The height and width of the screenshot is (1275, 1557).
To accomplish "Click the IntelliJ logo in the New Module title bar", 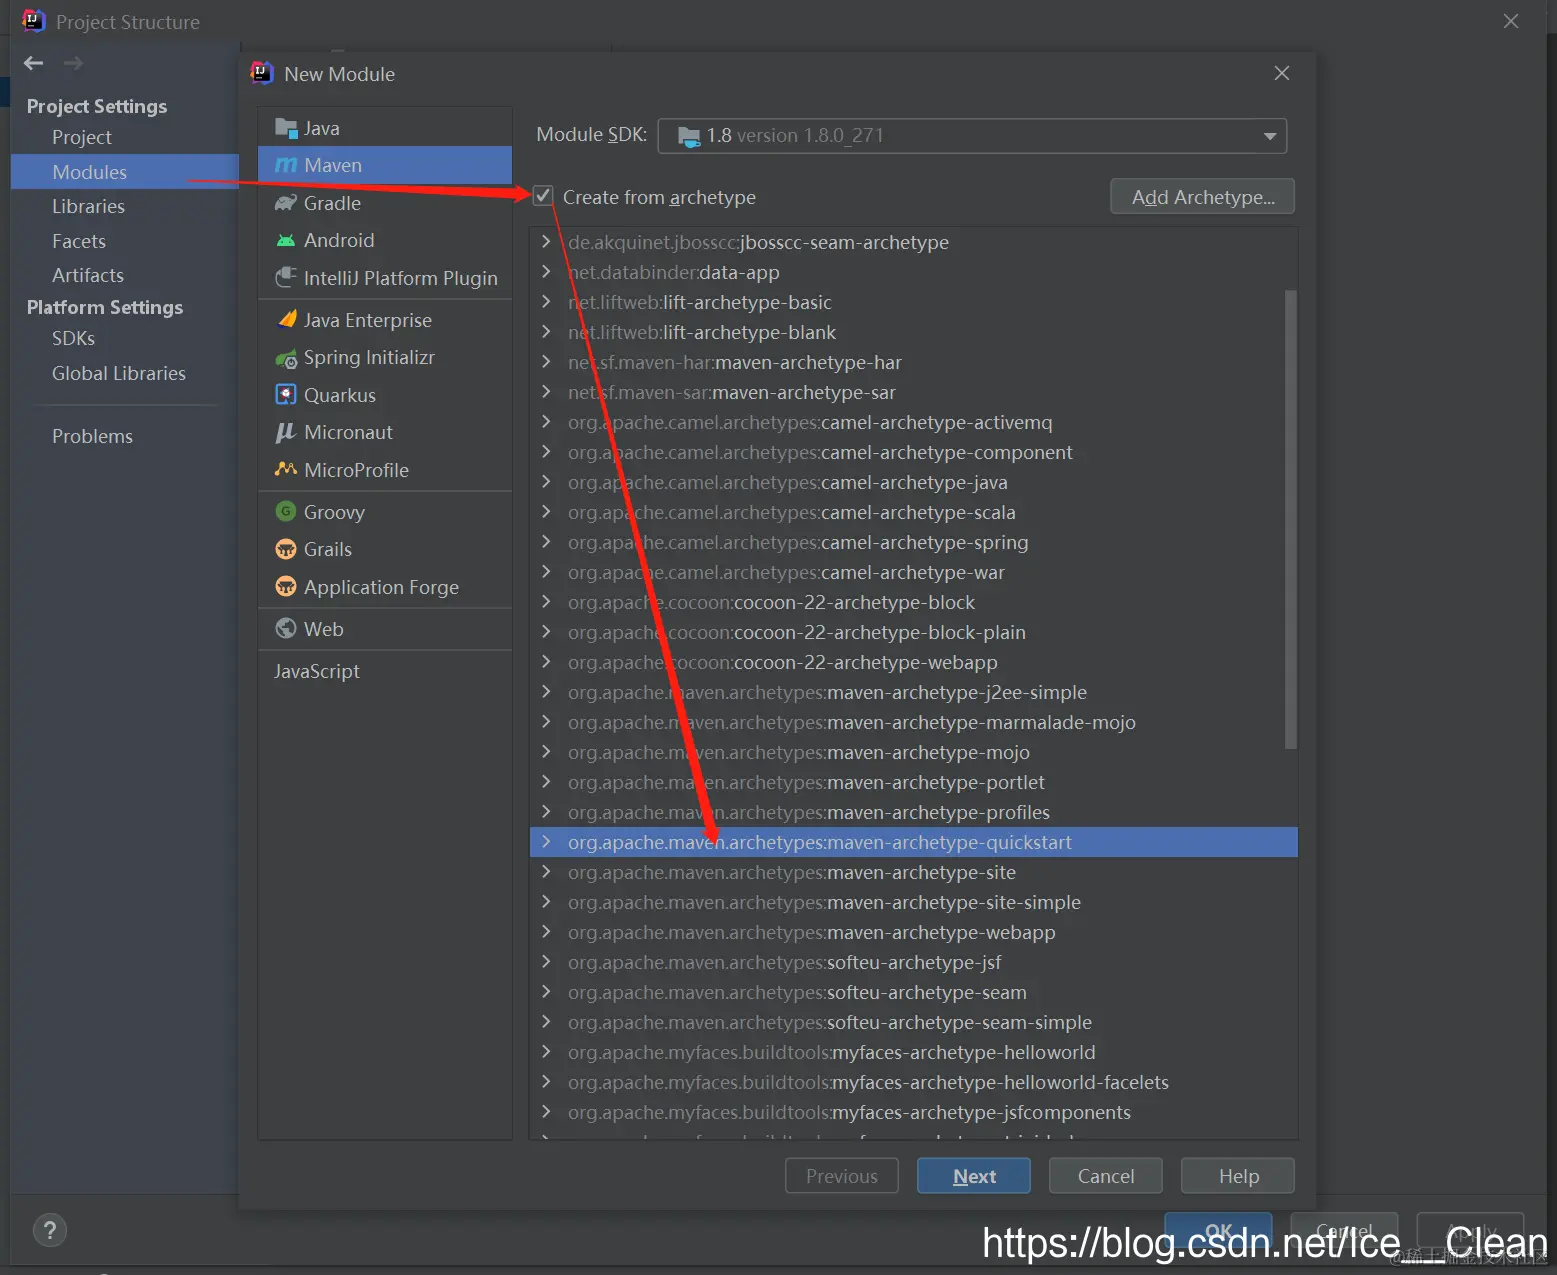I will [262, 73].
